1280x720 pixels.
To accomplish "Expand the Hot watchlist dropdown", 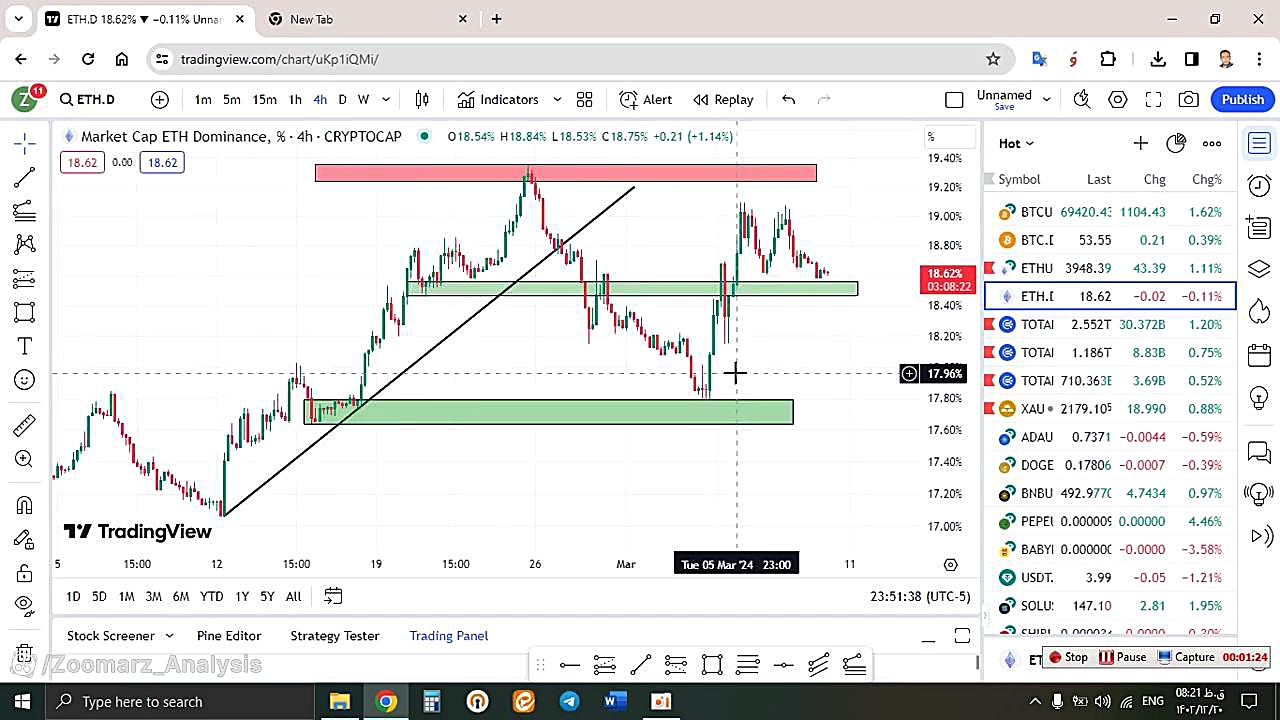I will point(1016,143).
